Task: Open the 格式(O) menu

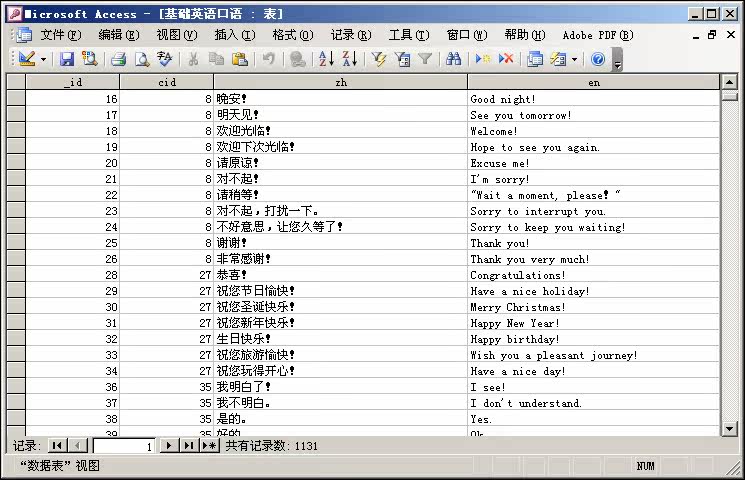Action: [x=293, y=35]
